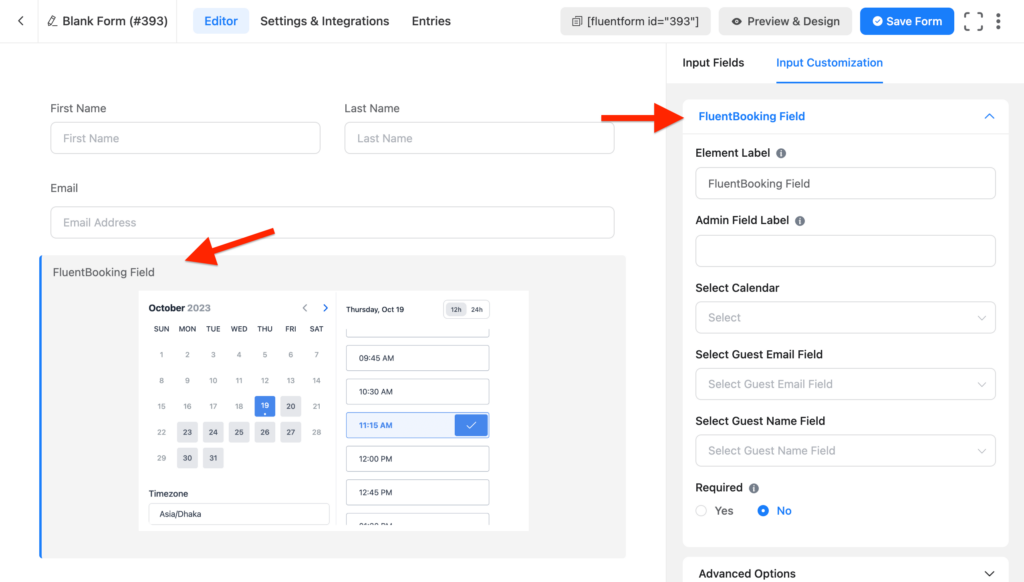1024x582 pixels.
Task: Select October 23 in the calendar
Action: point(187,432)
